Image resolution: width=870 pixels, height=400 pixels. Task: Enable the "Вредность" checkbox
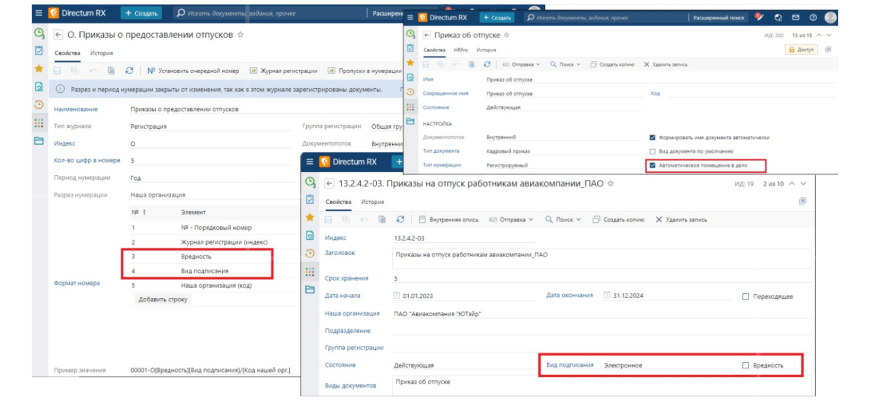(x=746, y=366)
